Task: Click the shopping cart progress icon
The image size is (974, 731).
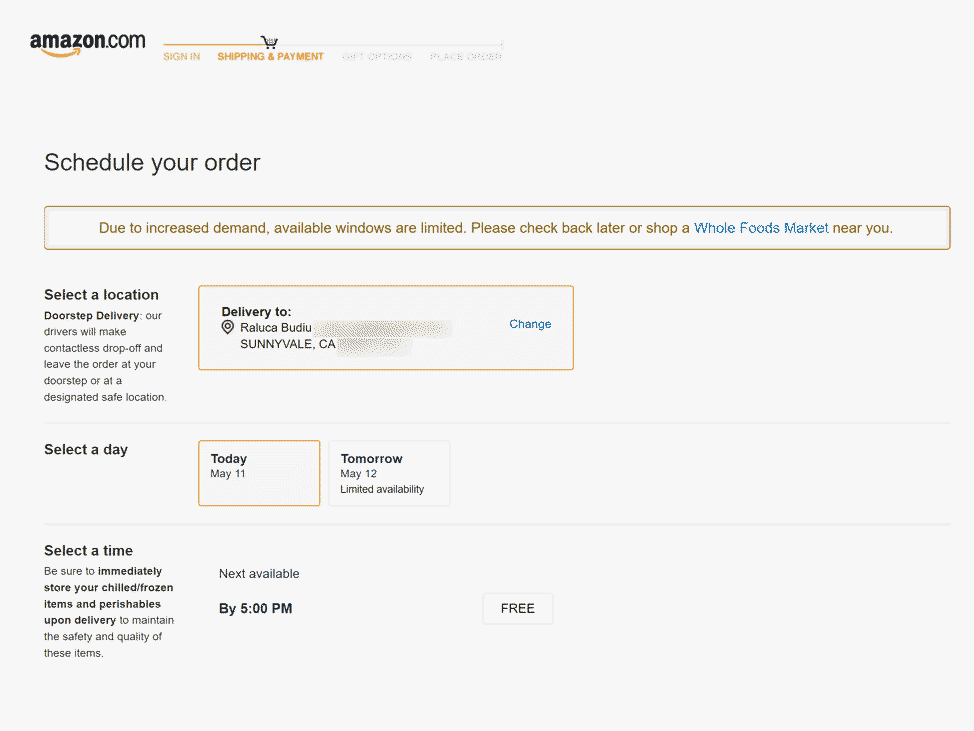Action: [269, 42]
